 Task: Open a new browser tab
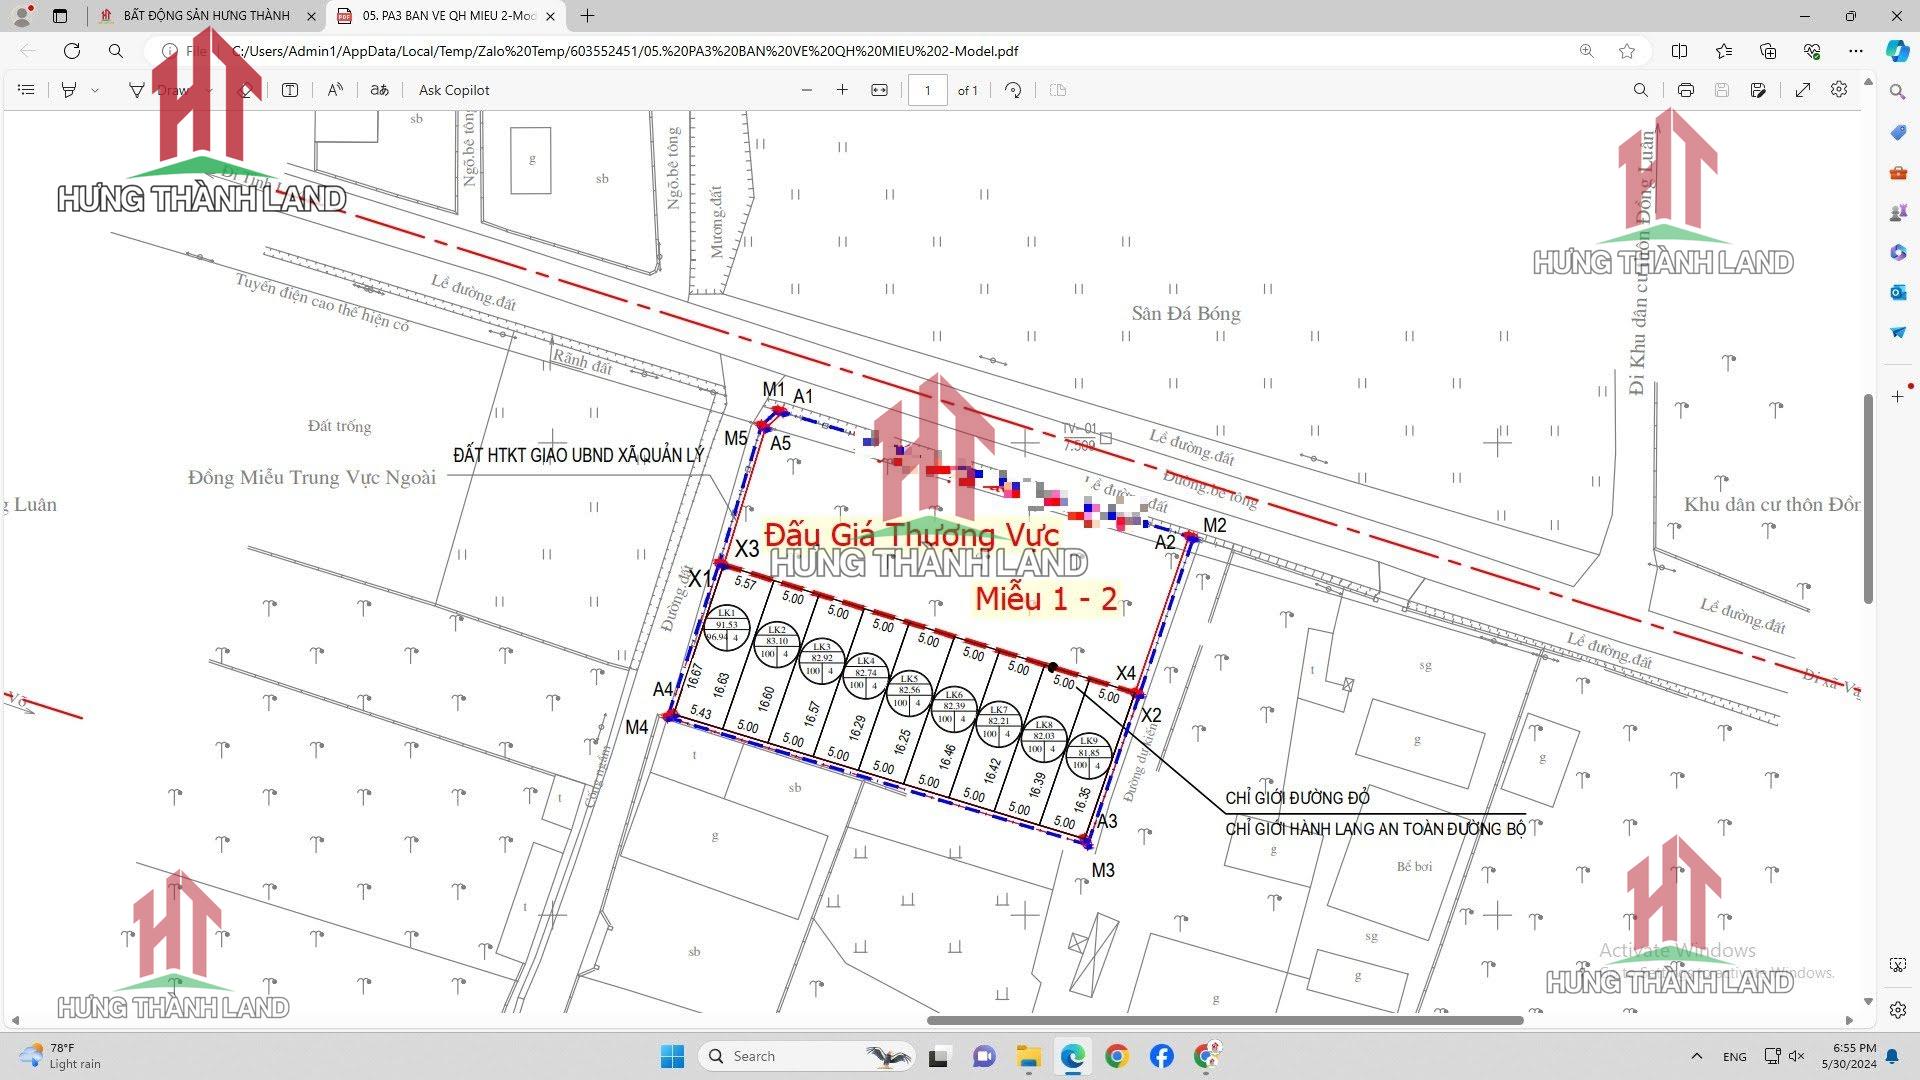587,16
